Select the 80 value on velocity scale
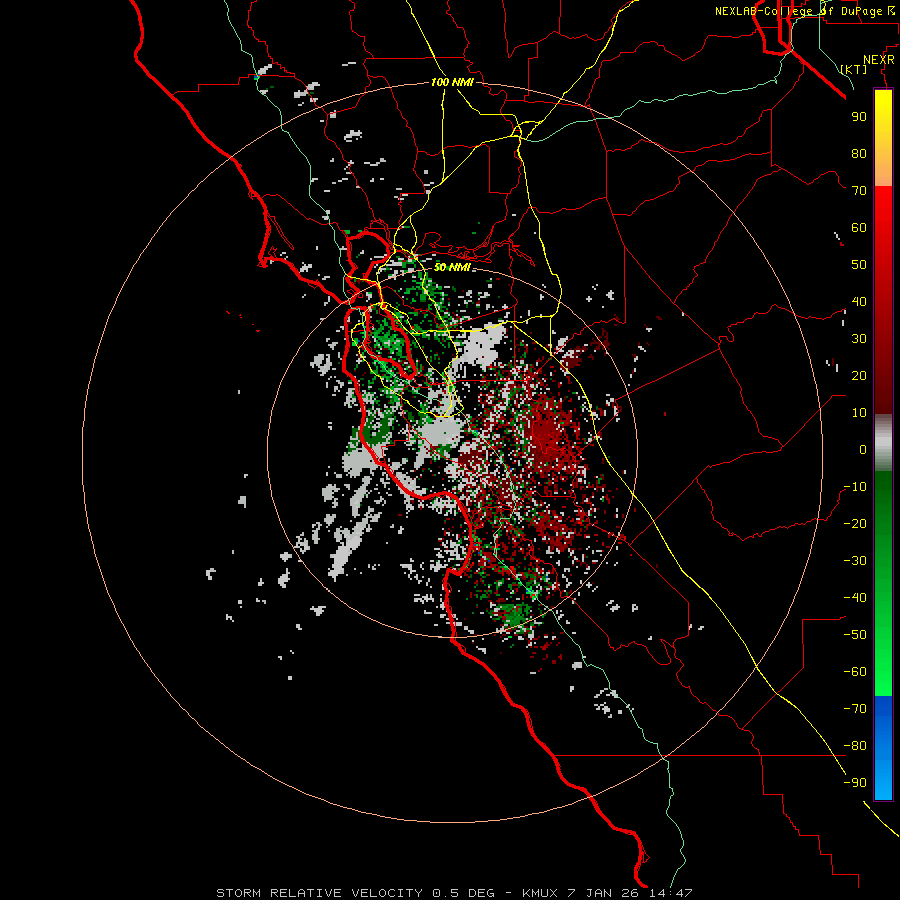This screenshot has height=900, width=900. pyautogui.click(x=859, y=153)
